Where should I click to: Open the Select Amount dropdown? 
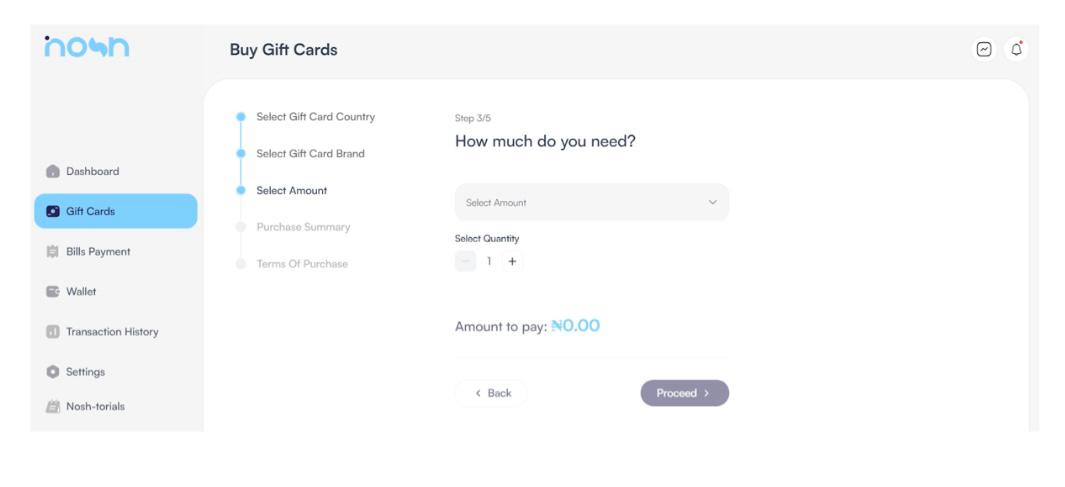coord(591,202)
